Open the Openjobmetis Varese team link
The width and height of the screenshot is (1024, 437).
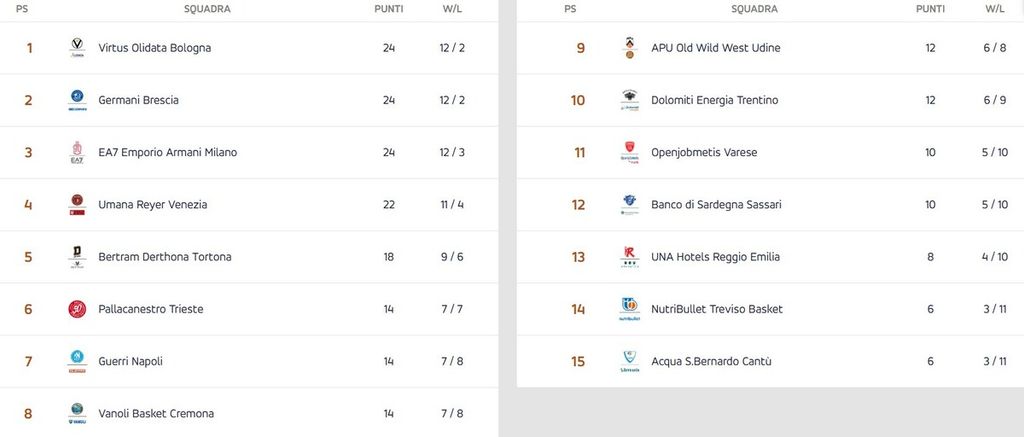(x=704, y=153)
